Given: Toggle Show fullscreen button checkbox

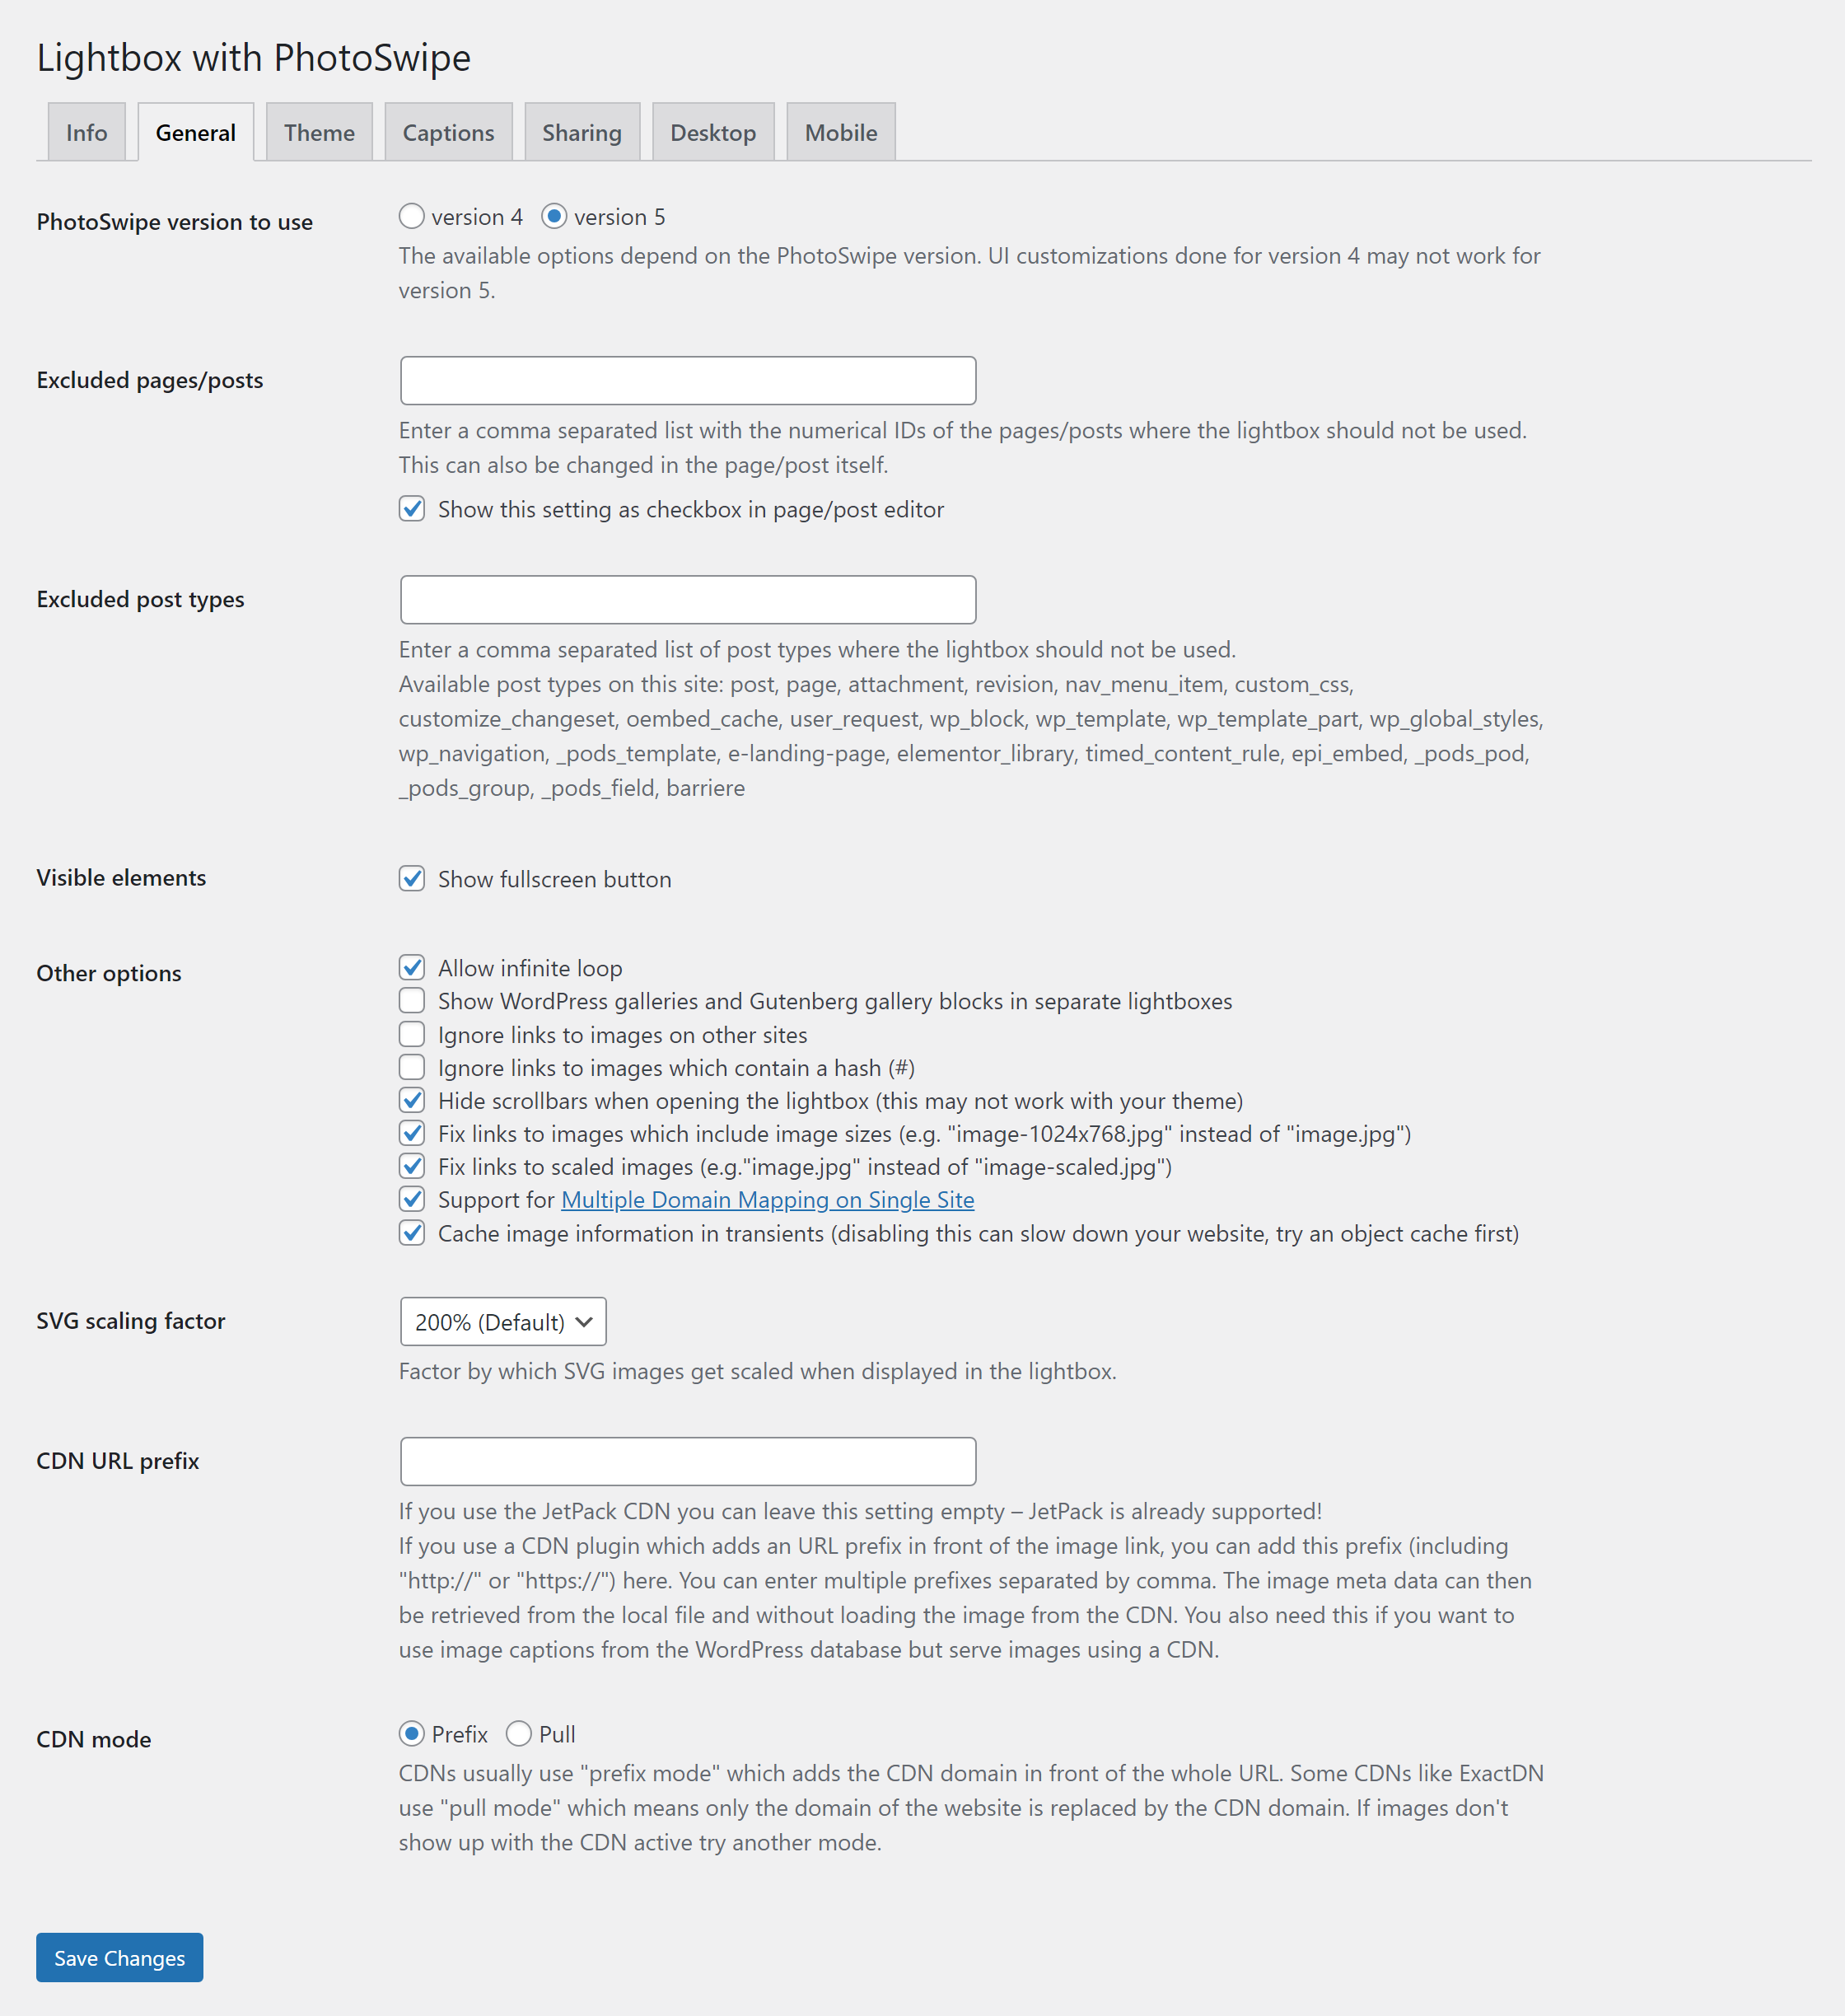Looking at the screenshot, I should pyautogui.click(x=411, y=878).
